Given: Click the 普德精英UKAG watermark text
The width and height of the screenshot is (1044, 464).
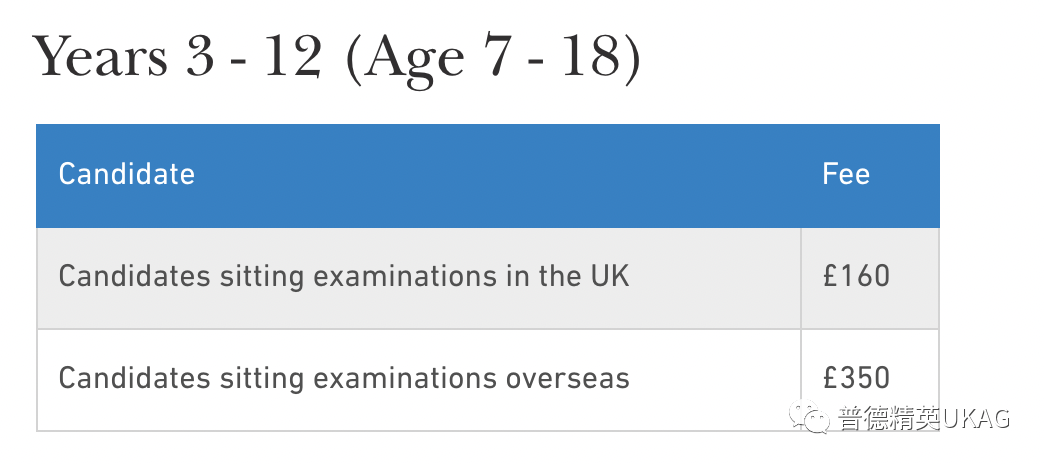Looking at the screenshot, I should coord(924,418).
